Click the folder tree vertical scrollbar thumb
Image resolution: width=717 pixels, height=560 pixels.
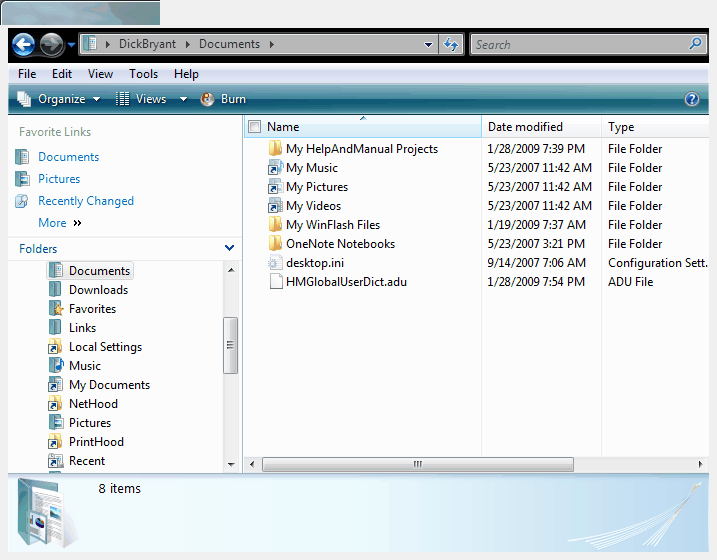[230, 345]
